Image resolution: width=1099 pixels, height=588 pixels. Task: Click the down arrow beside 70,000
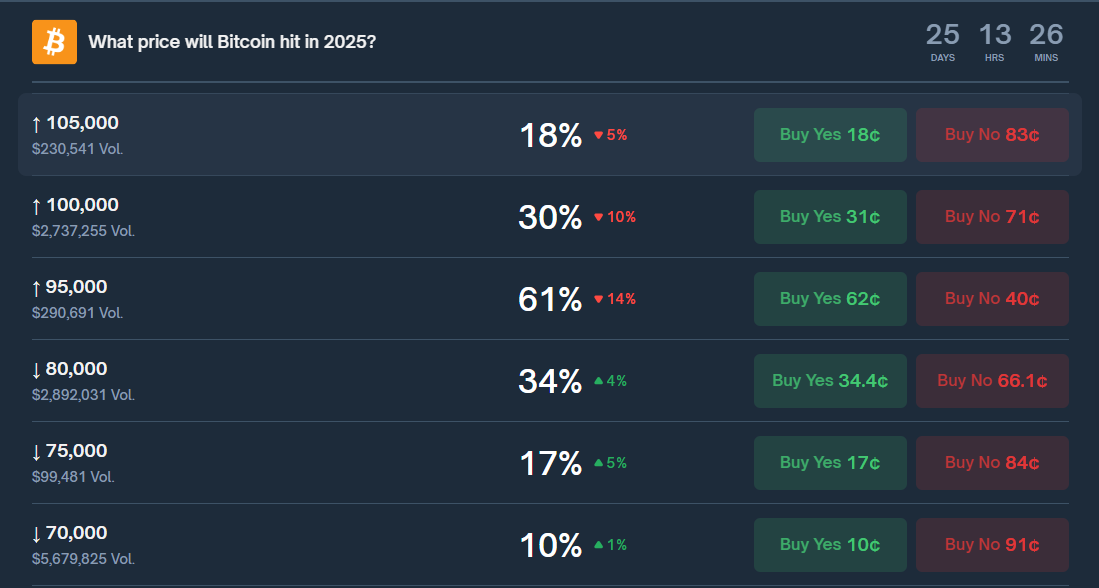pyautogui.click(x=35, y=532)
